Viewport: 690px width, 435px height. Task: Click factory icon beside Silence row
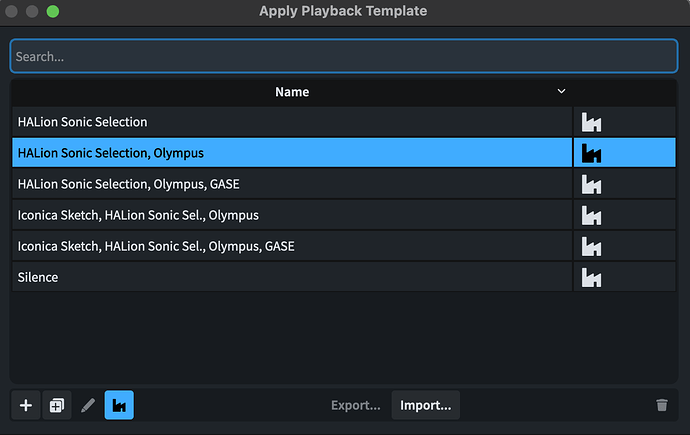(x=591, y=277)
